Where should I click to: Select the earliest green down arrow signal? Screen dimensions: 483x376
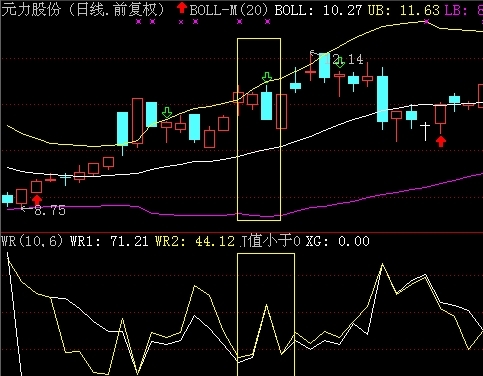[x=167, y=113]
